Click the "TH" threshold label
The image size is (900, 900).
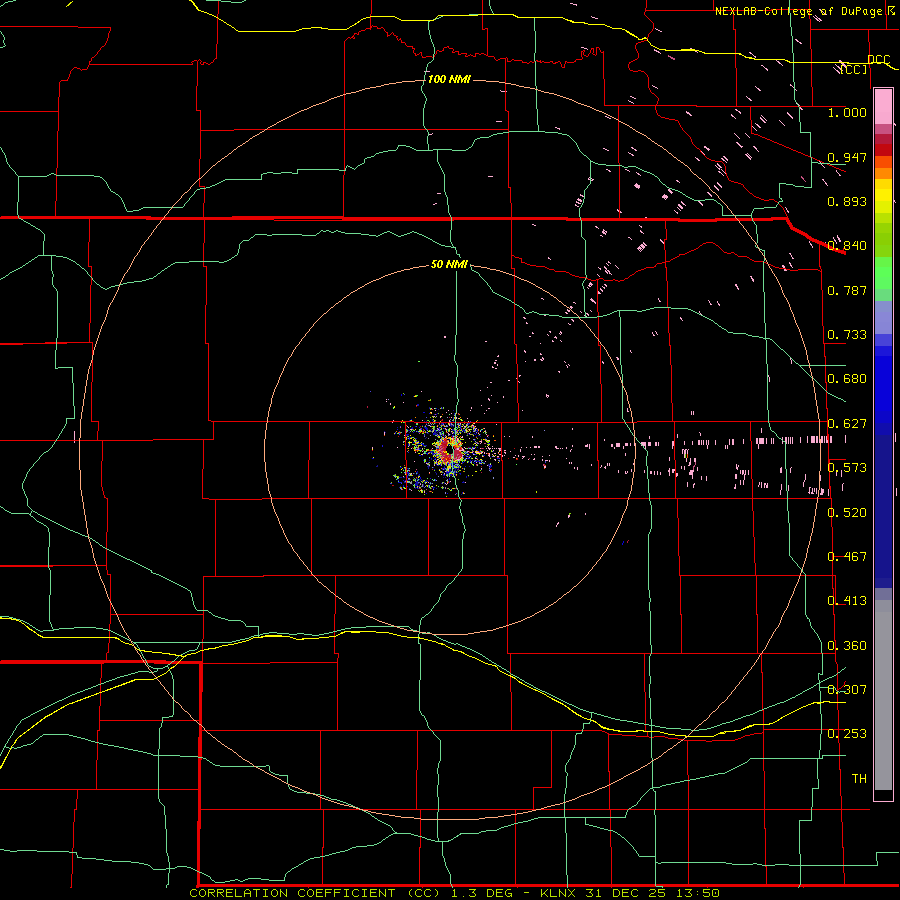[x=859, y=779]
